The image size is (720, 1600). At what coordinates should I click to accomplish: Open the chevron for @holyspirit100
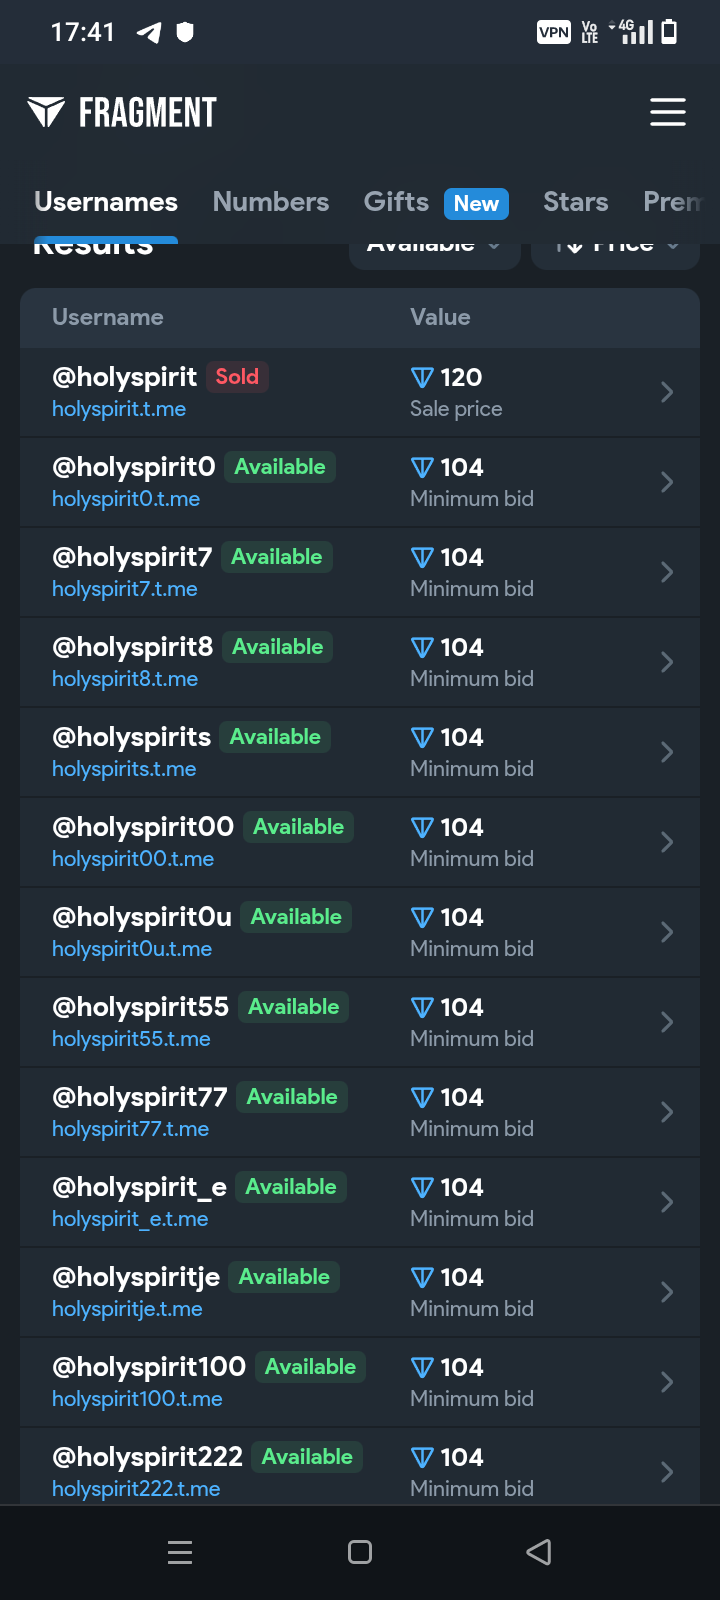coord(667,1382)
